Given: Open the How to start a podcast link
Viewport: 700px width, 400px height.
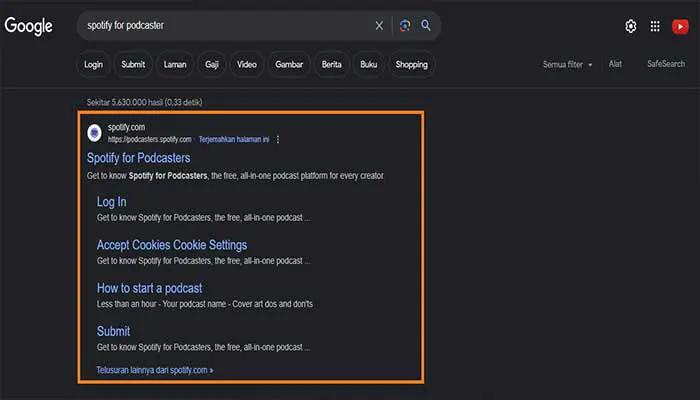Looking at the screenshot, I should (149, 288).
